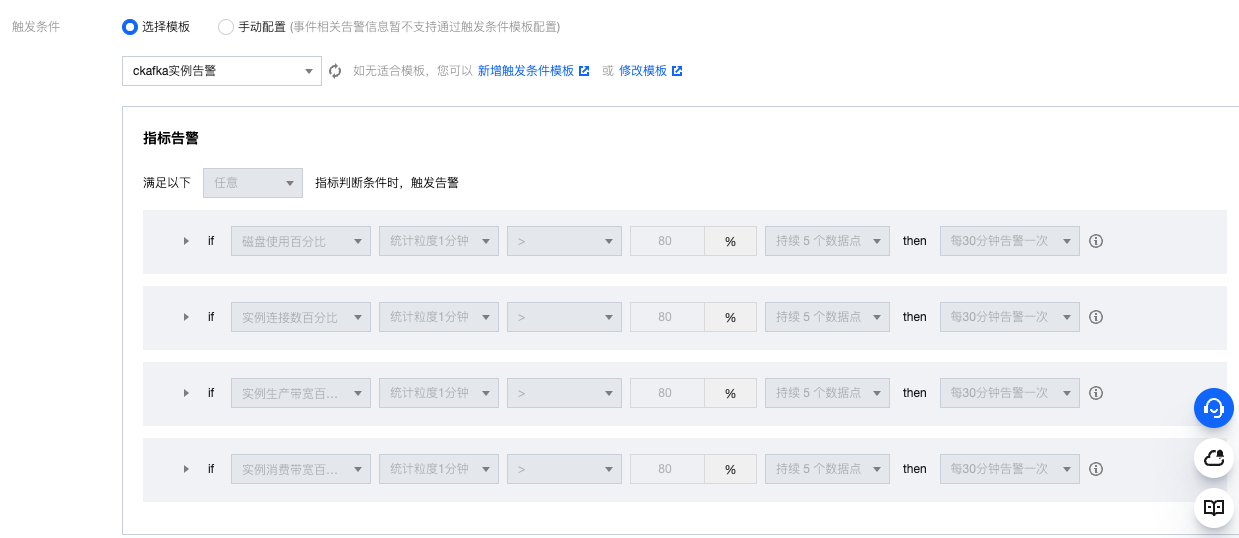Open the floating cloud assistant icon

point(1214,458)
